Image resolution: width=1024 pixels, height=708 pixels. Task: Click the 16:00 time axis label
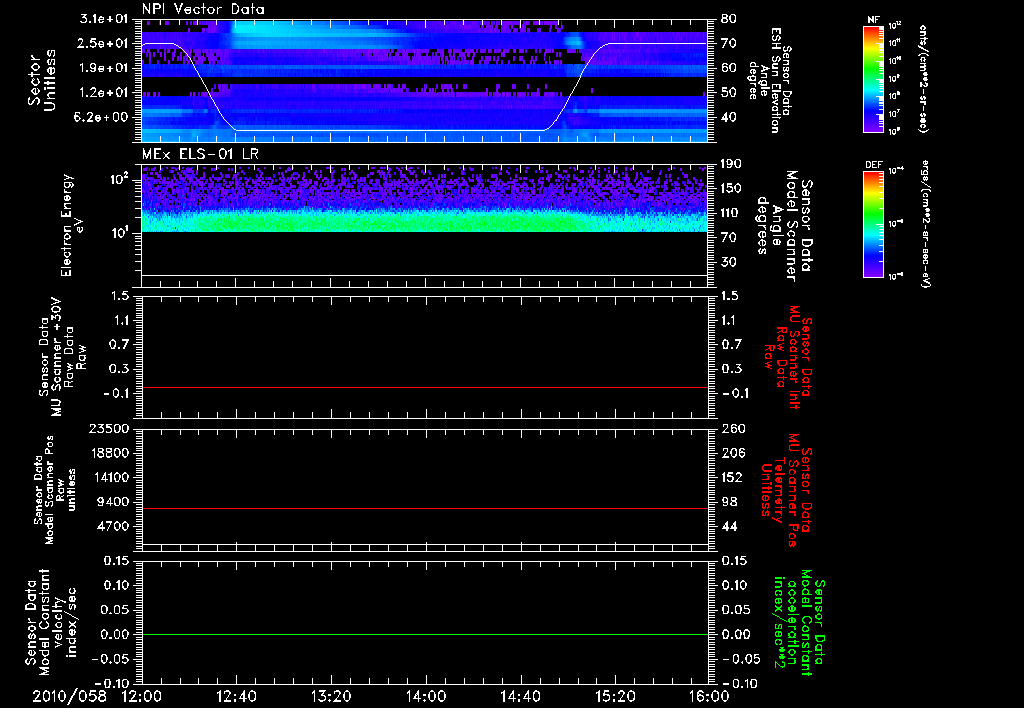click(709, 696)
